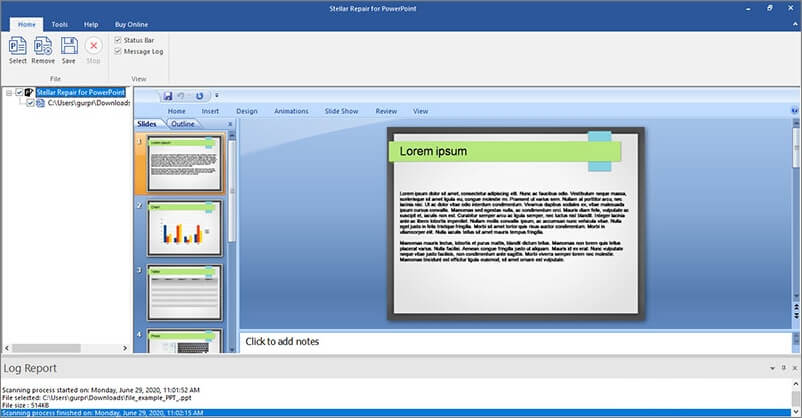Screen dimensions: 802x418
Task: Select the Stellar Repair for PowerPoint tree item
Action: coord(81,93)
